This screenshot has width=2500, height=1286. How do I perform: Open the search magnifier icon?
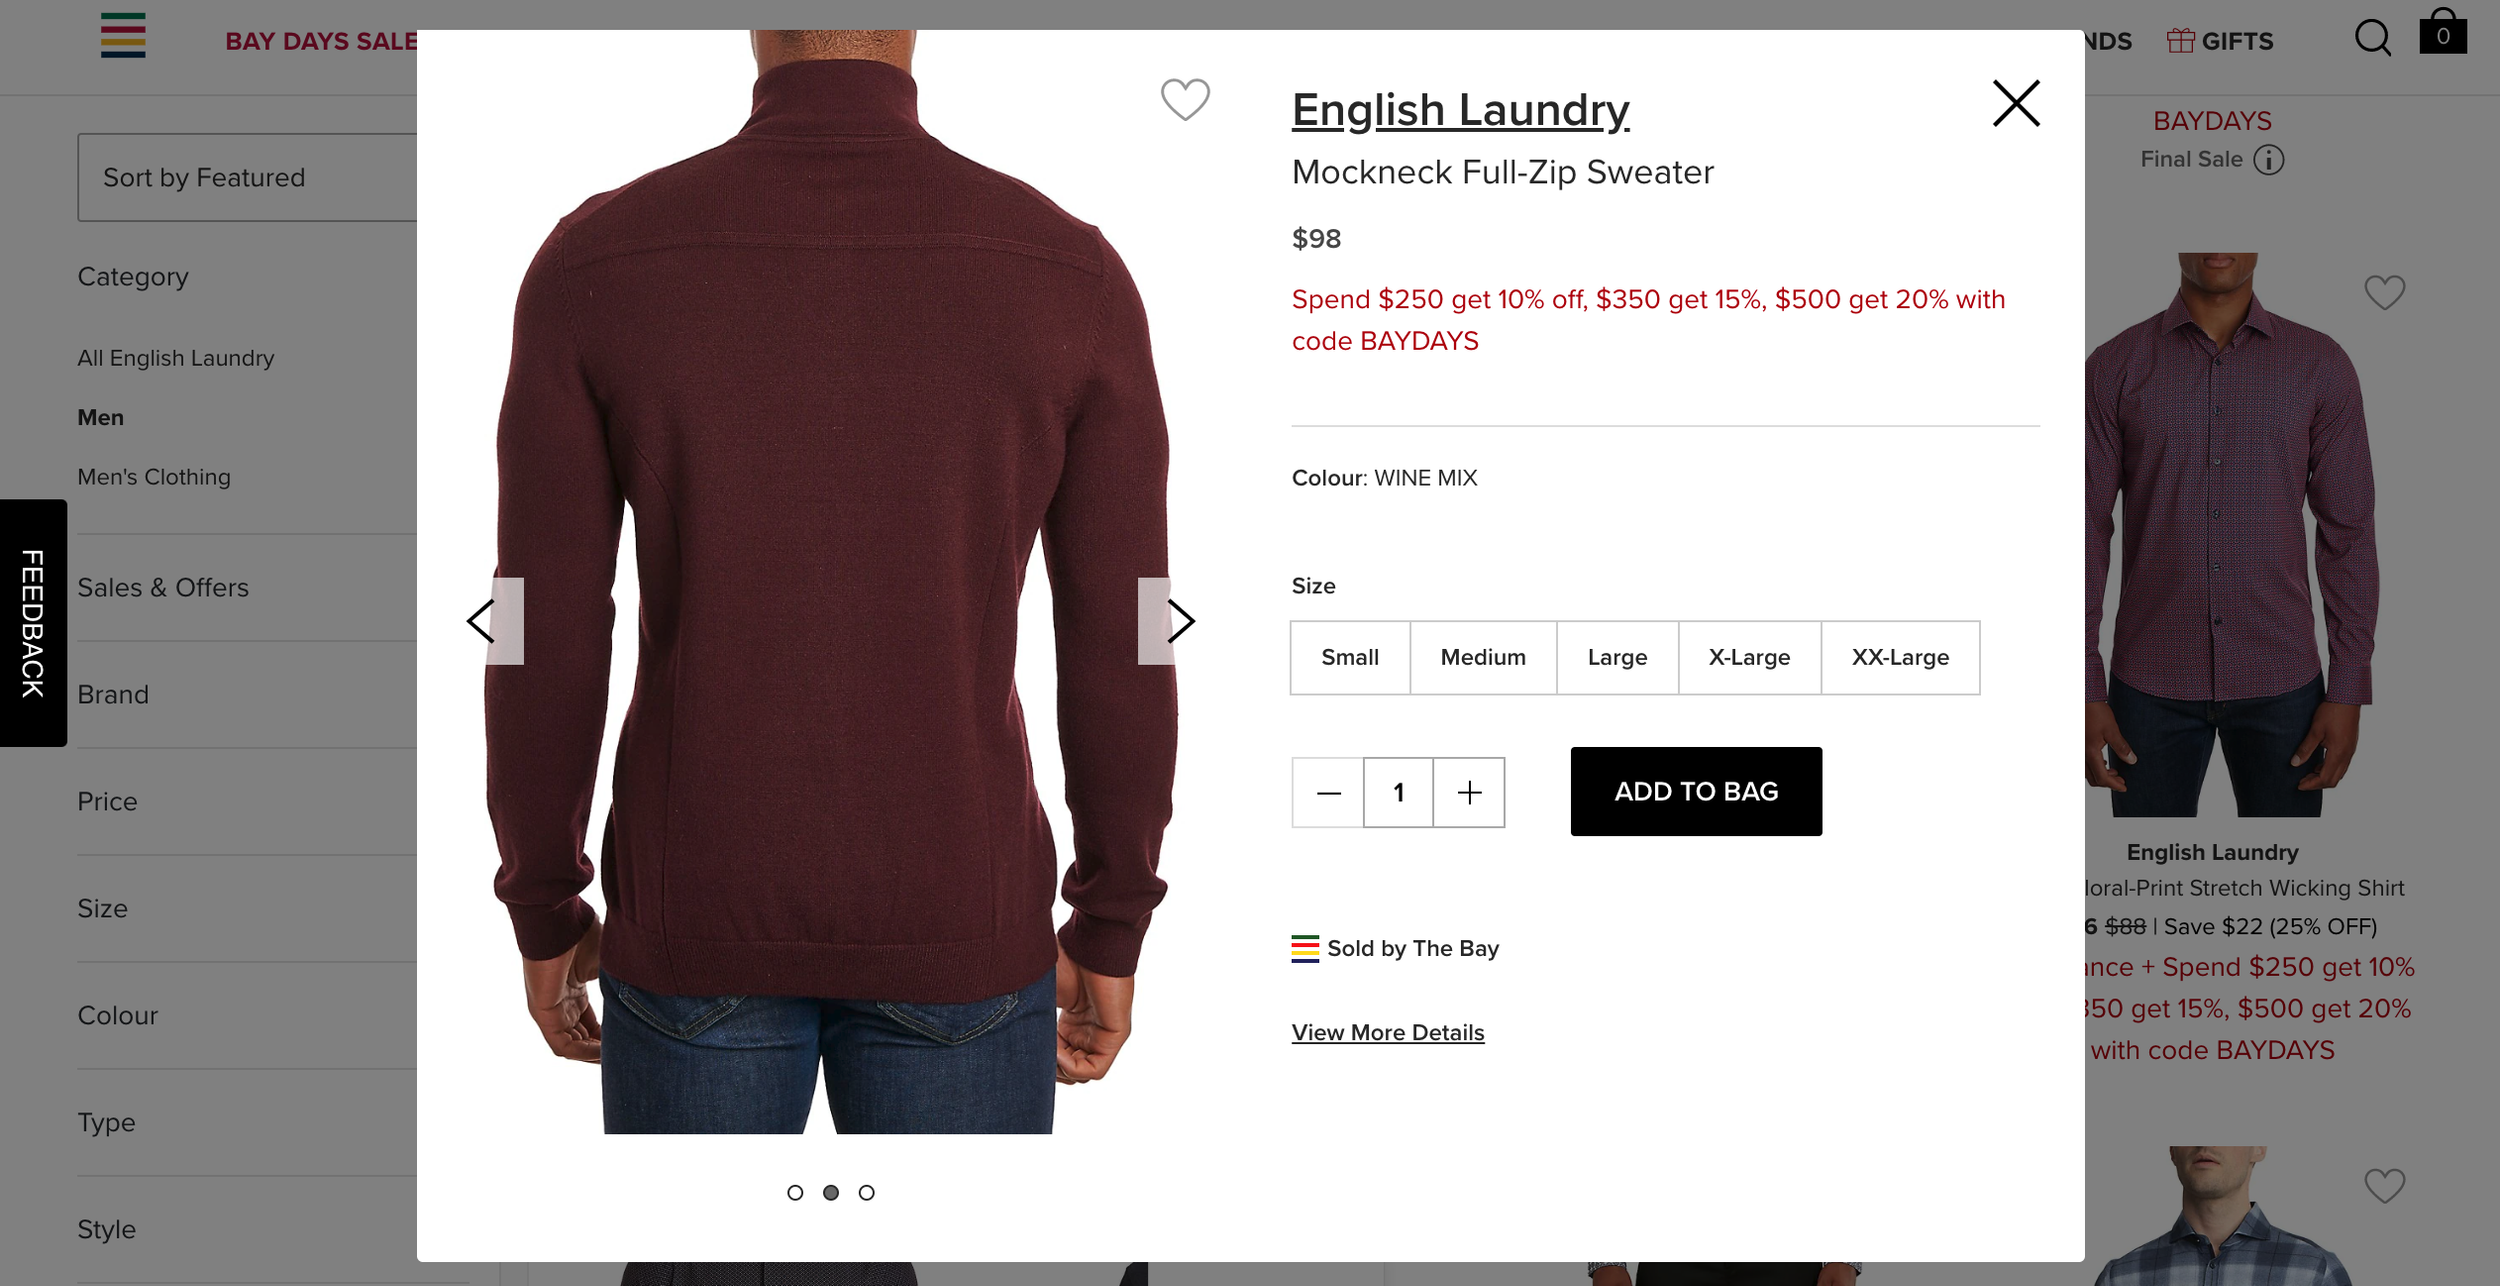tap(2373, 38)
